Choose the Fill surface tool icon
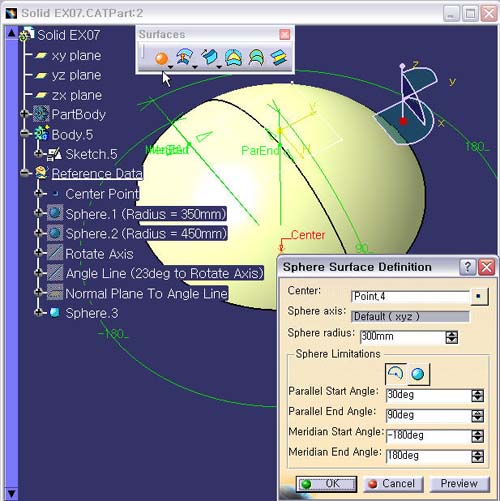 click(233, 57)
